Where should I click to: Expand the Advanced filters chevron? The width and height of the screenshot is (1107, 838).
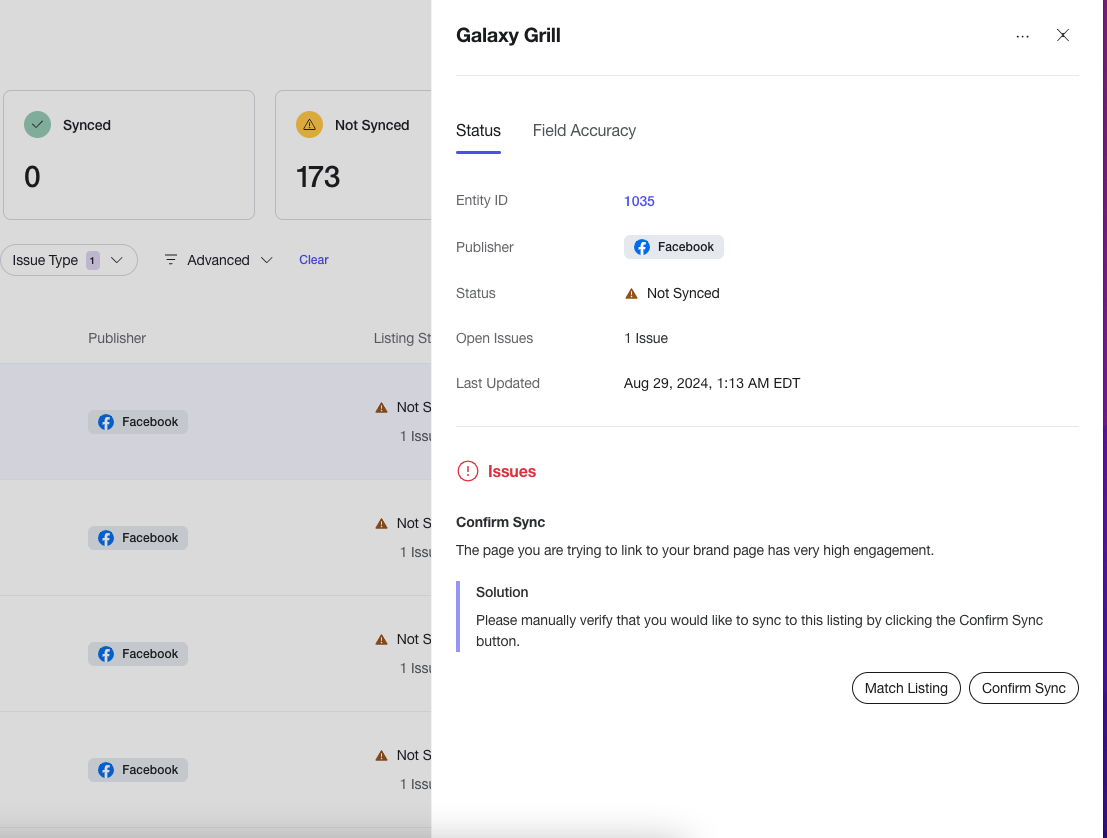[266, 260]
